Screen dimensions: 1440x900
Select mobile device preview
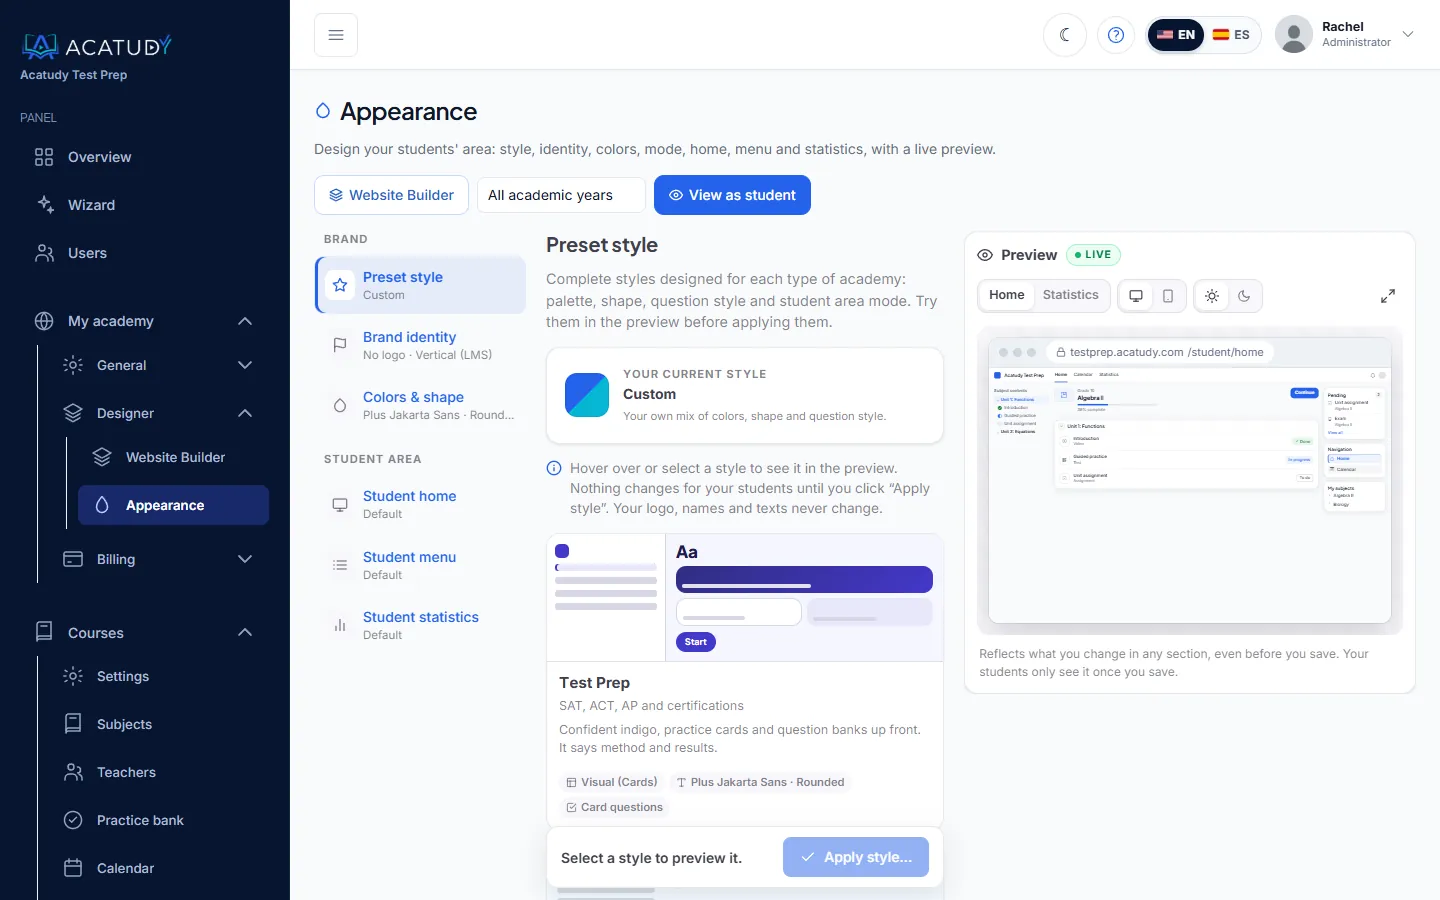tap(1168, 296)
